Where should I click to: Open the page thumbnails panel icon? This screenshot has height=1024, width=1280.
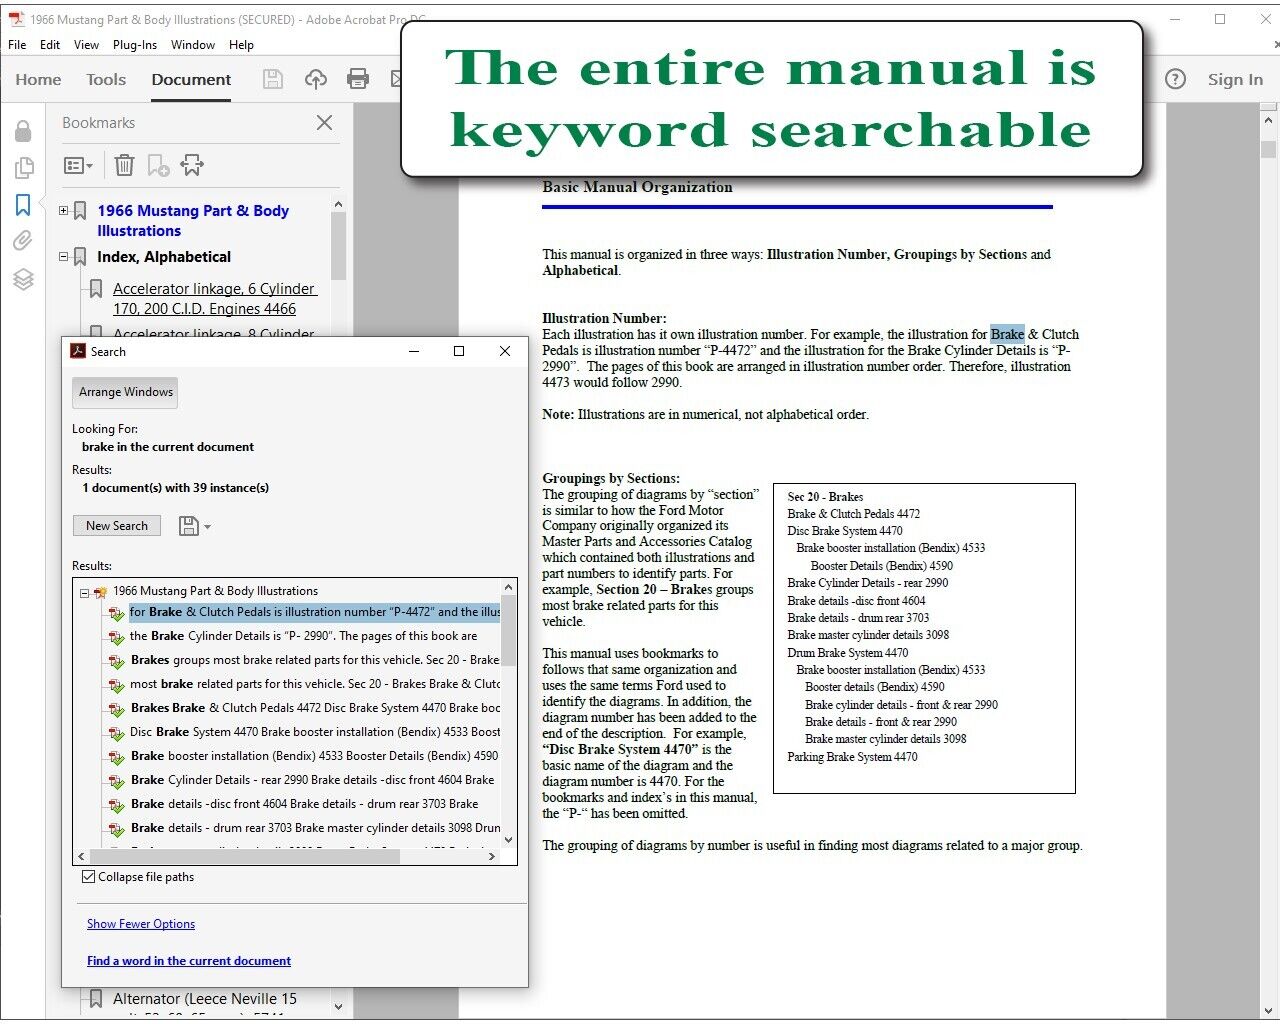point(23,168)
